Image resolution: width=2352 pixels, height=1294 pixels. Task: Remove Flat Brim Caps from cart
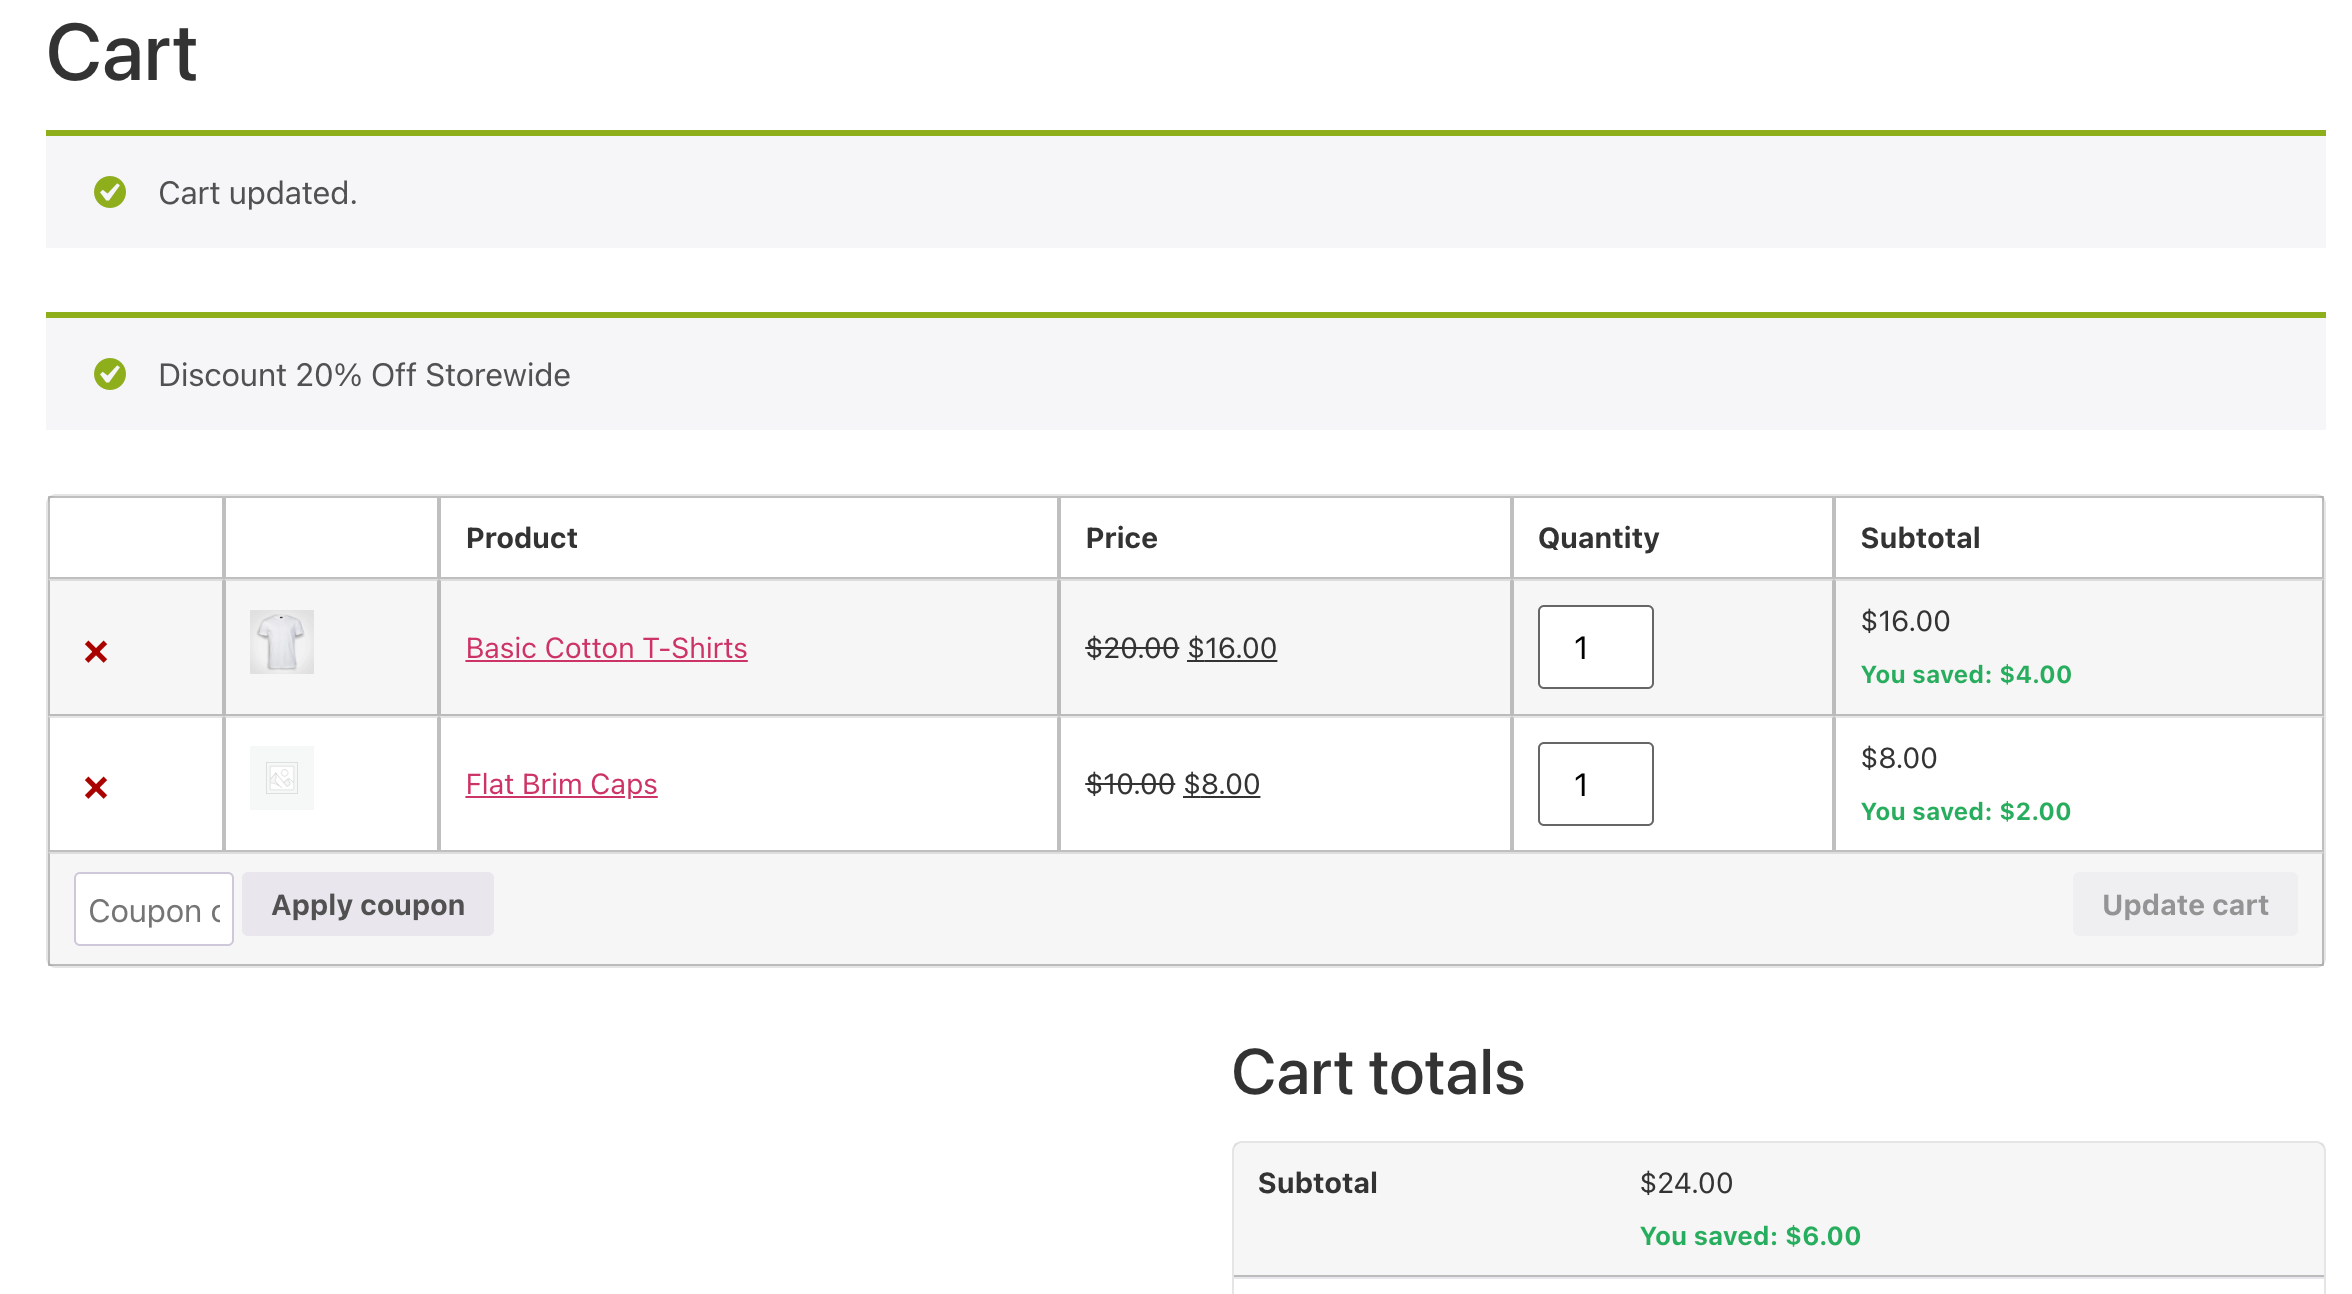96,788
